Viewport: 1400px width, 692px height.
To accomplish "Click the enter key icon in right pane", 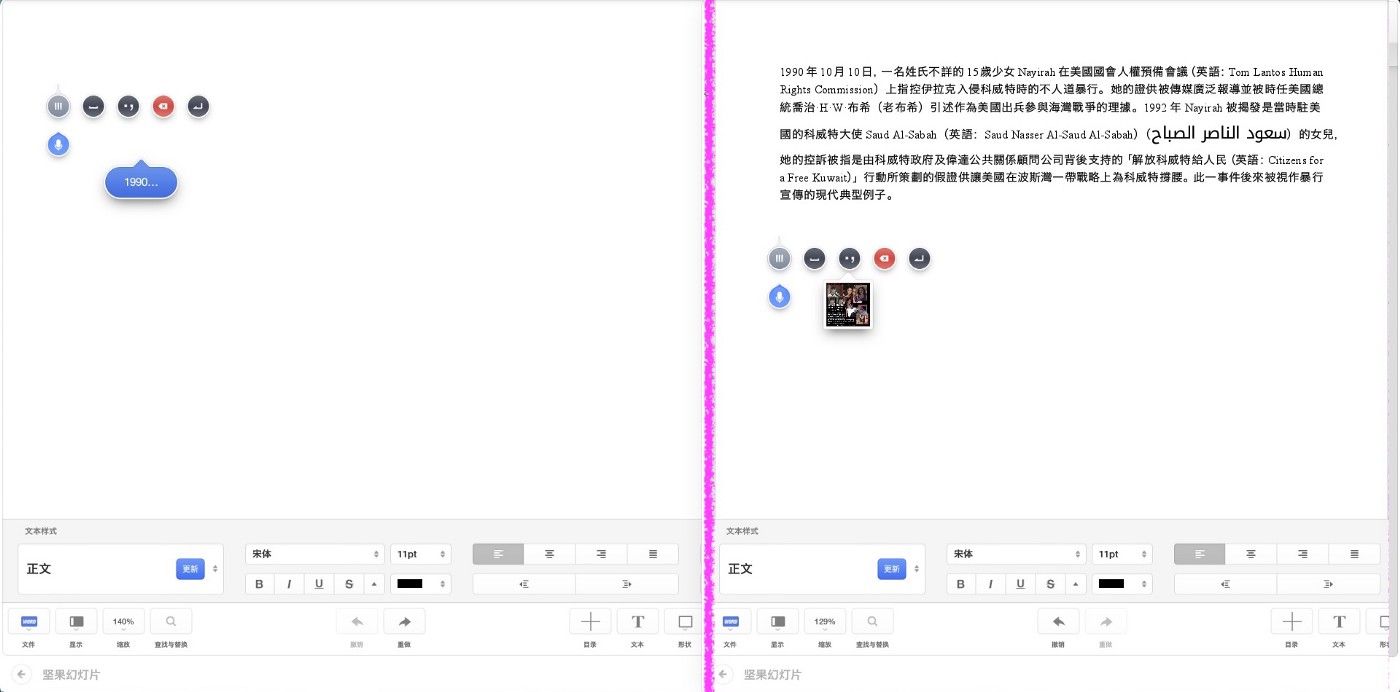I will pyautogui.click(x=919, y=259).
